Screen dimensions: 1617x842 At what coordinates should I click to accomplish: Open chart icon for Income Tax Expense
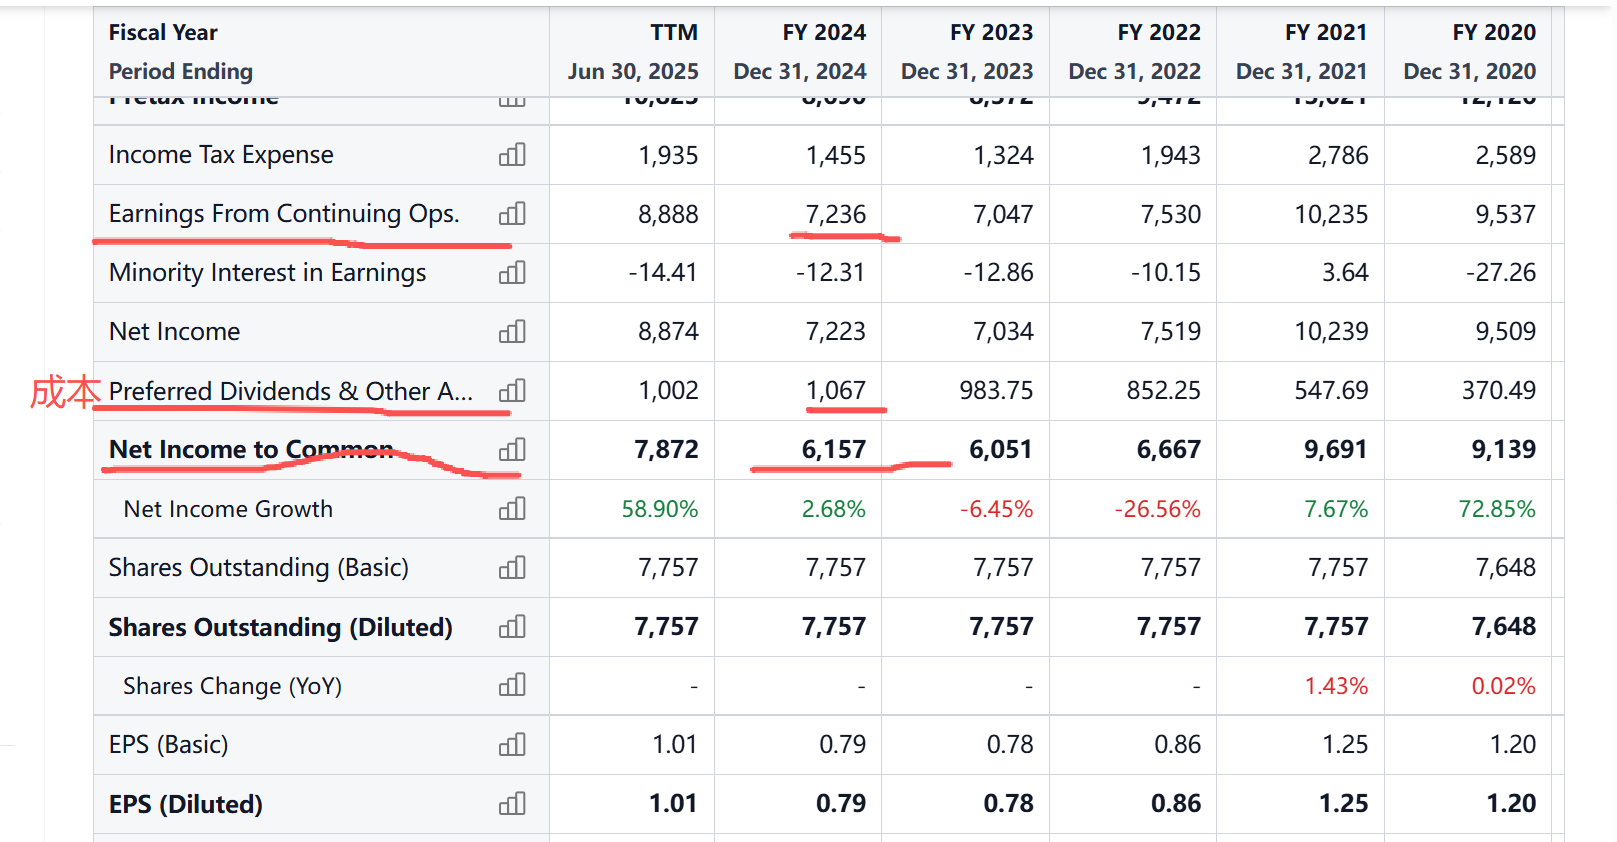[x=512, y=155]
